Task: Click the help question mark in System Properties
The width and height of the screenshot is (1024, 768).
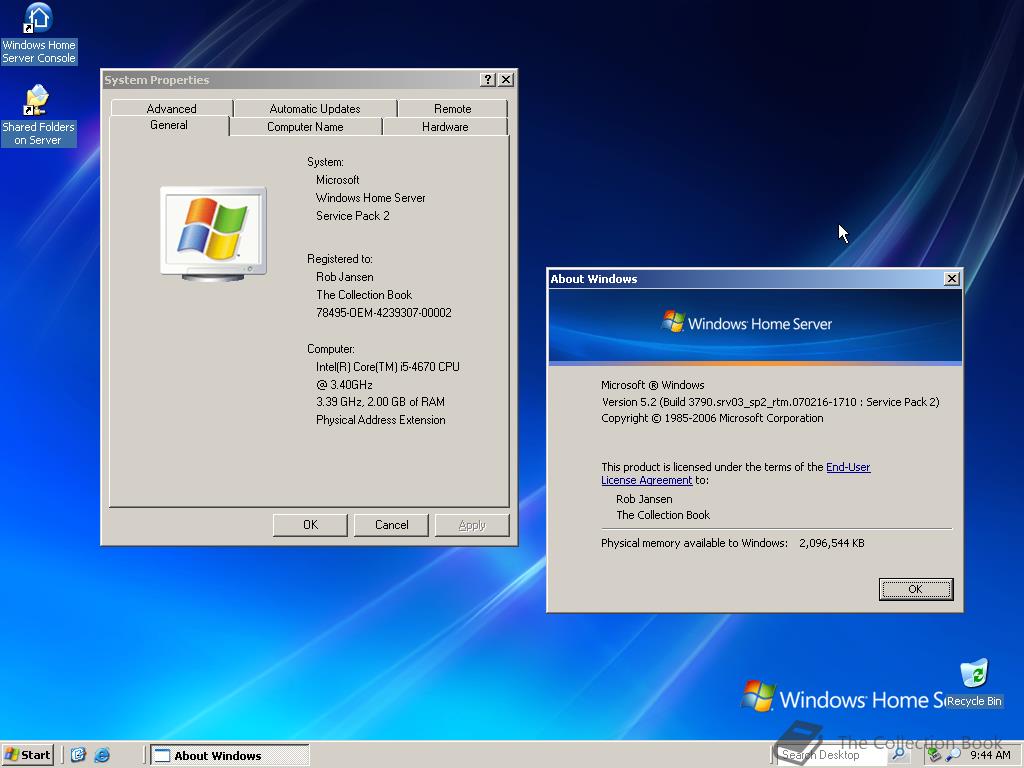Action: coord(487,80)
